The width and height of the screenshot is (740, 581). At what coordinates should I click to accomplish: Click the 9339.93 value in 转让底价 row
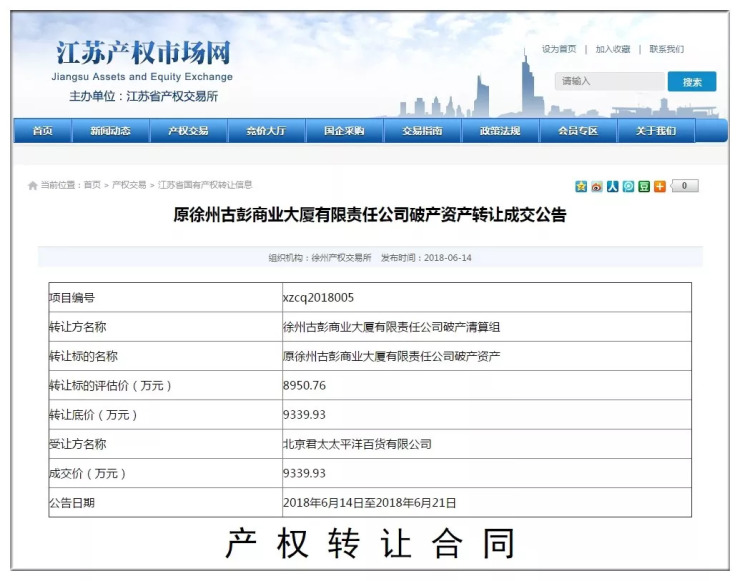tap(487, 414)
